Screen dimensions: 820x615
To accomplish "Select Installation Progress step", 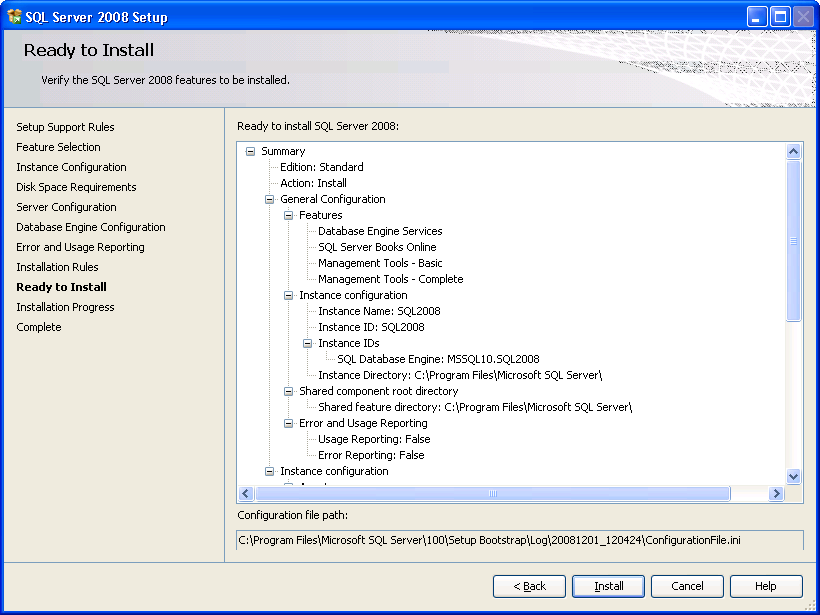I will [65, 307].
